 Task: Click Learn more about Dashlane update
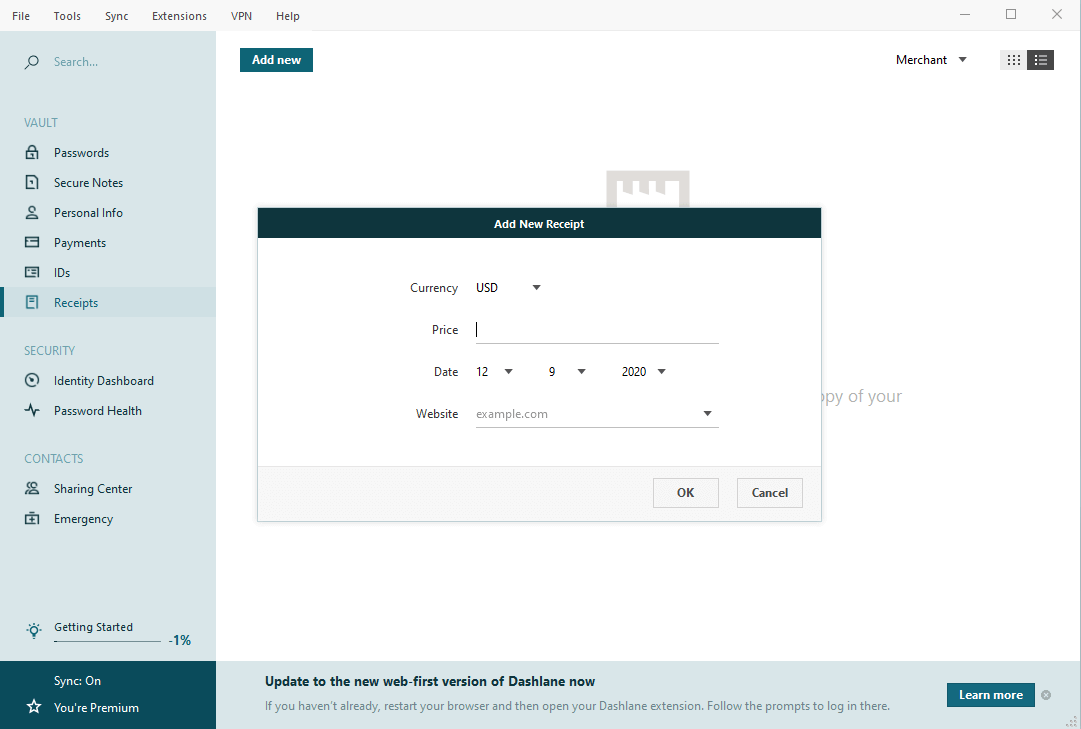991,695
